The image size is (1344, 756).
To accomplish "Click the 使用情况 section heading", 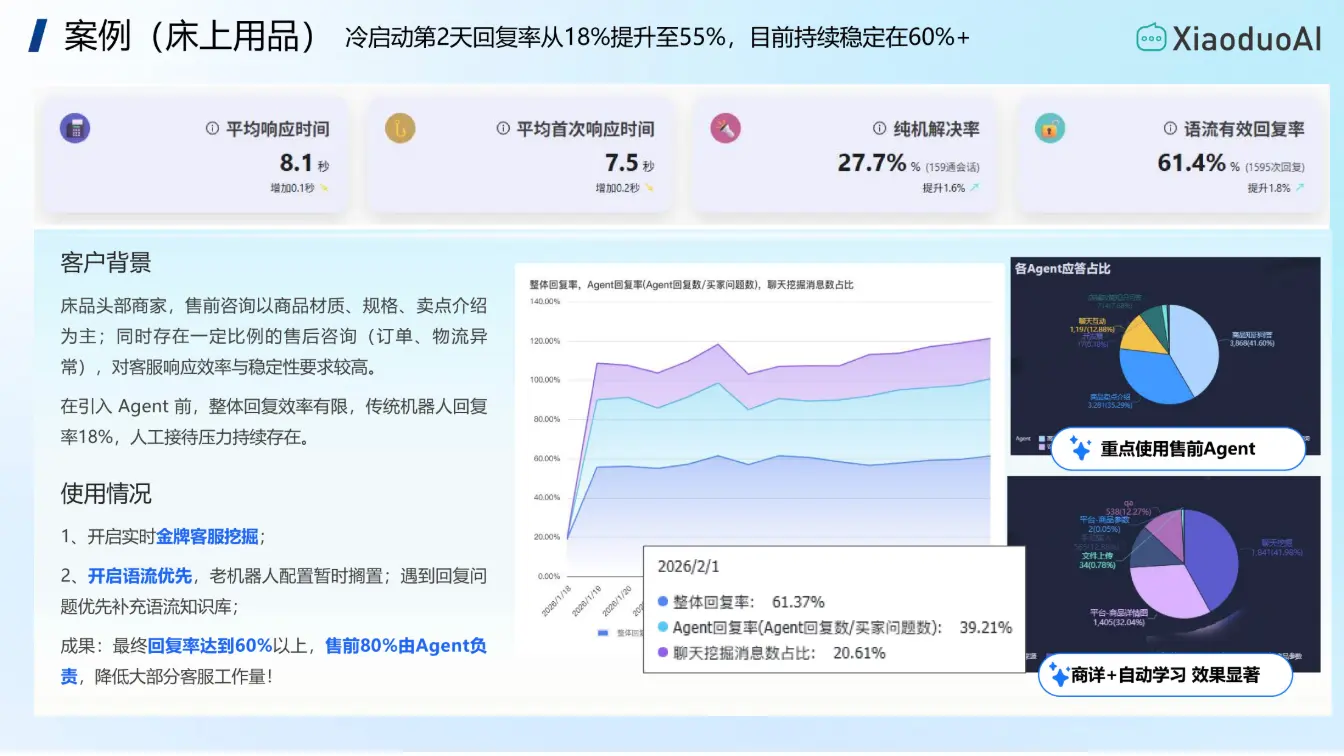I will click(106, 494).
